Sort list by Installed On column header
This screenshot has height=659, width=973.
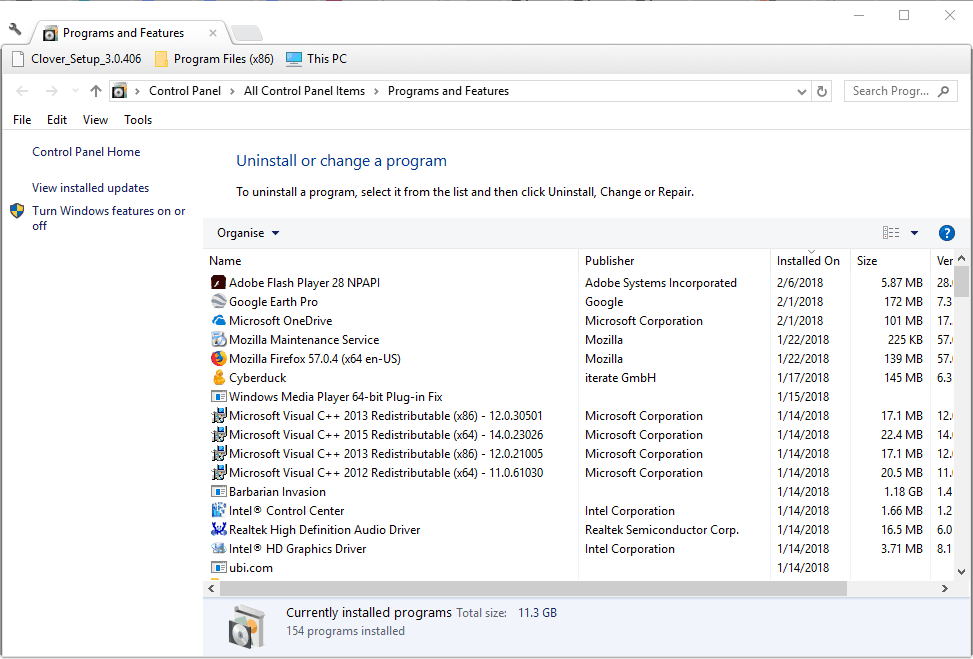(x=808, y=261)
